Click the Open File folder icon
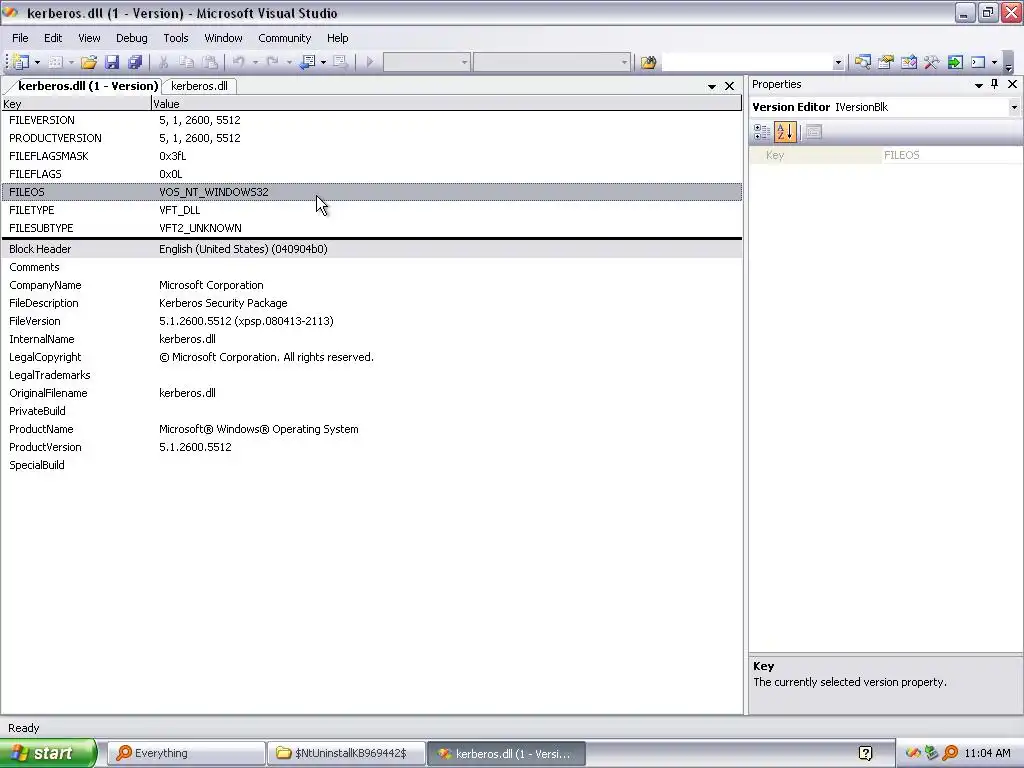 [x=89, y=62]
